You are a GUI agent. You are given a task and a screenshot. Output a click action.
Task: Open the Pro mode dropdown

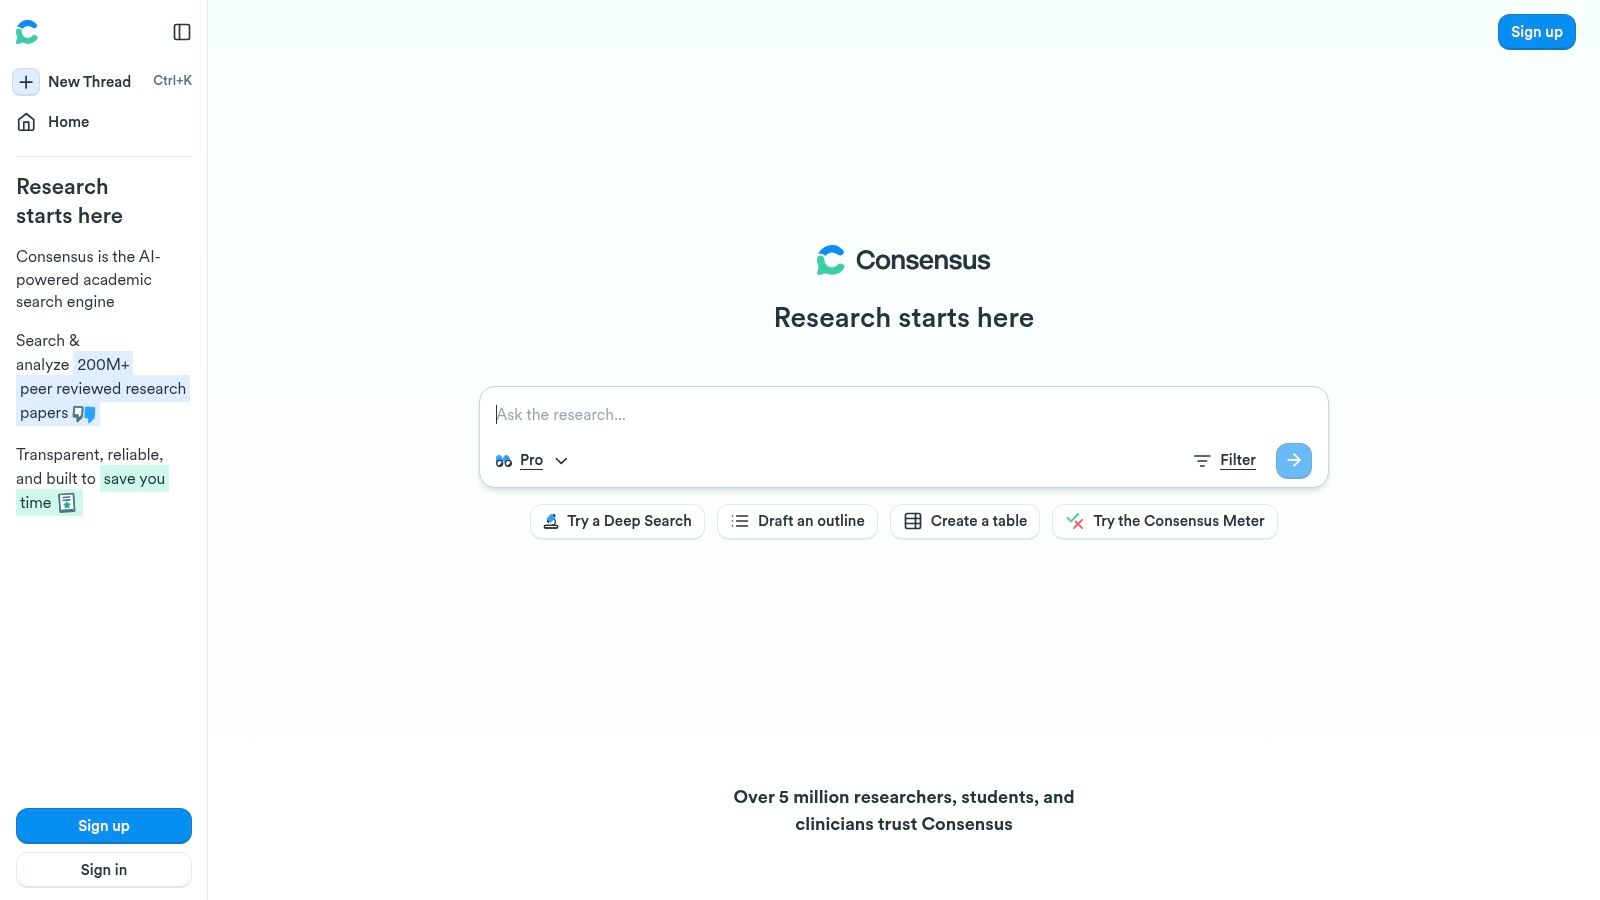click(x=531, y=461)
